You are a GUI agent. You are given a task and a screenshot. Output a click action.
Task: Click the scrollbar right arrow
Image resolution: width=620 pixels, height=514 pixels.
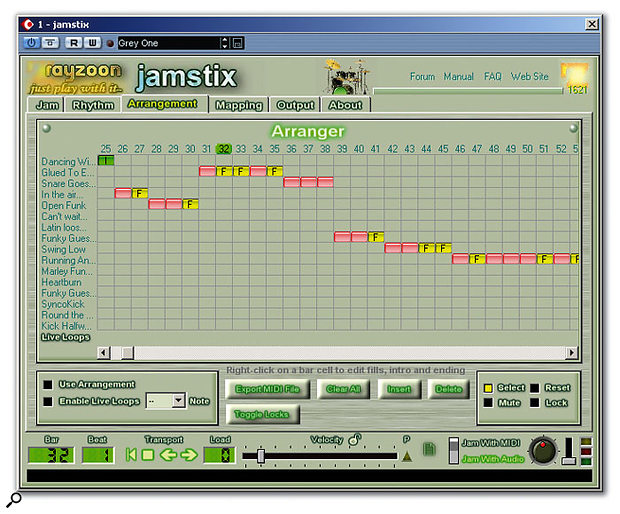[x=571, y=352]
